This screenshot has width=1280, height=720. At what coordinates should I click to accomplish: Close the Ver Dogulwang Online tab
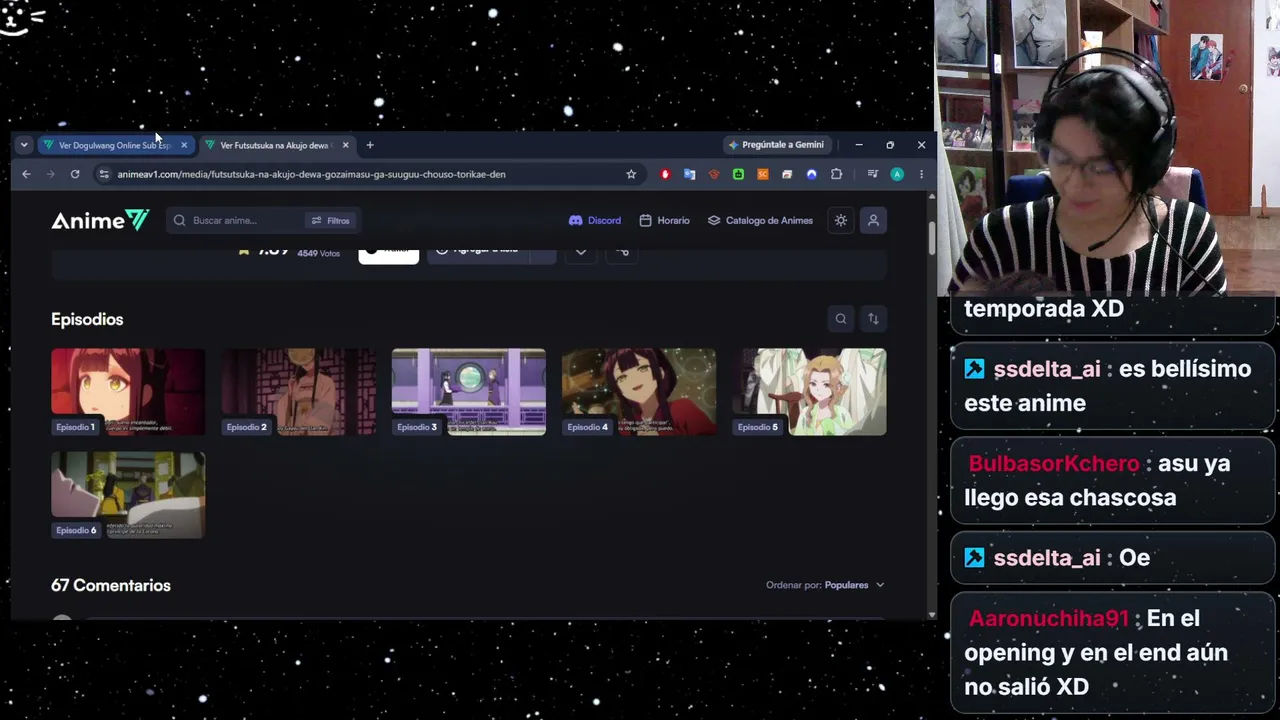[x=184, y=145]
